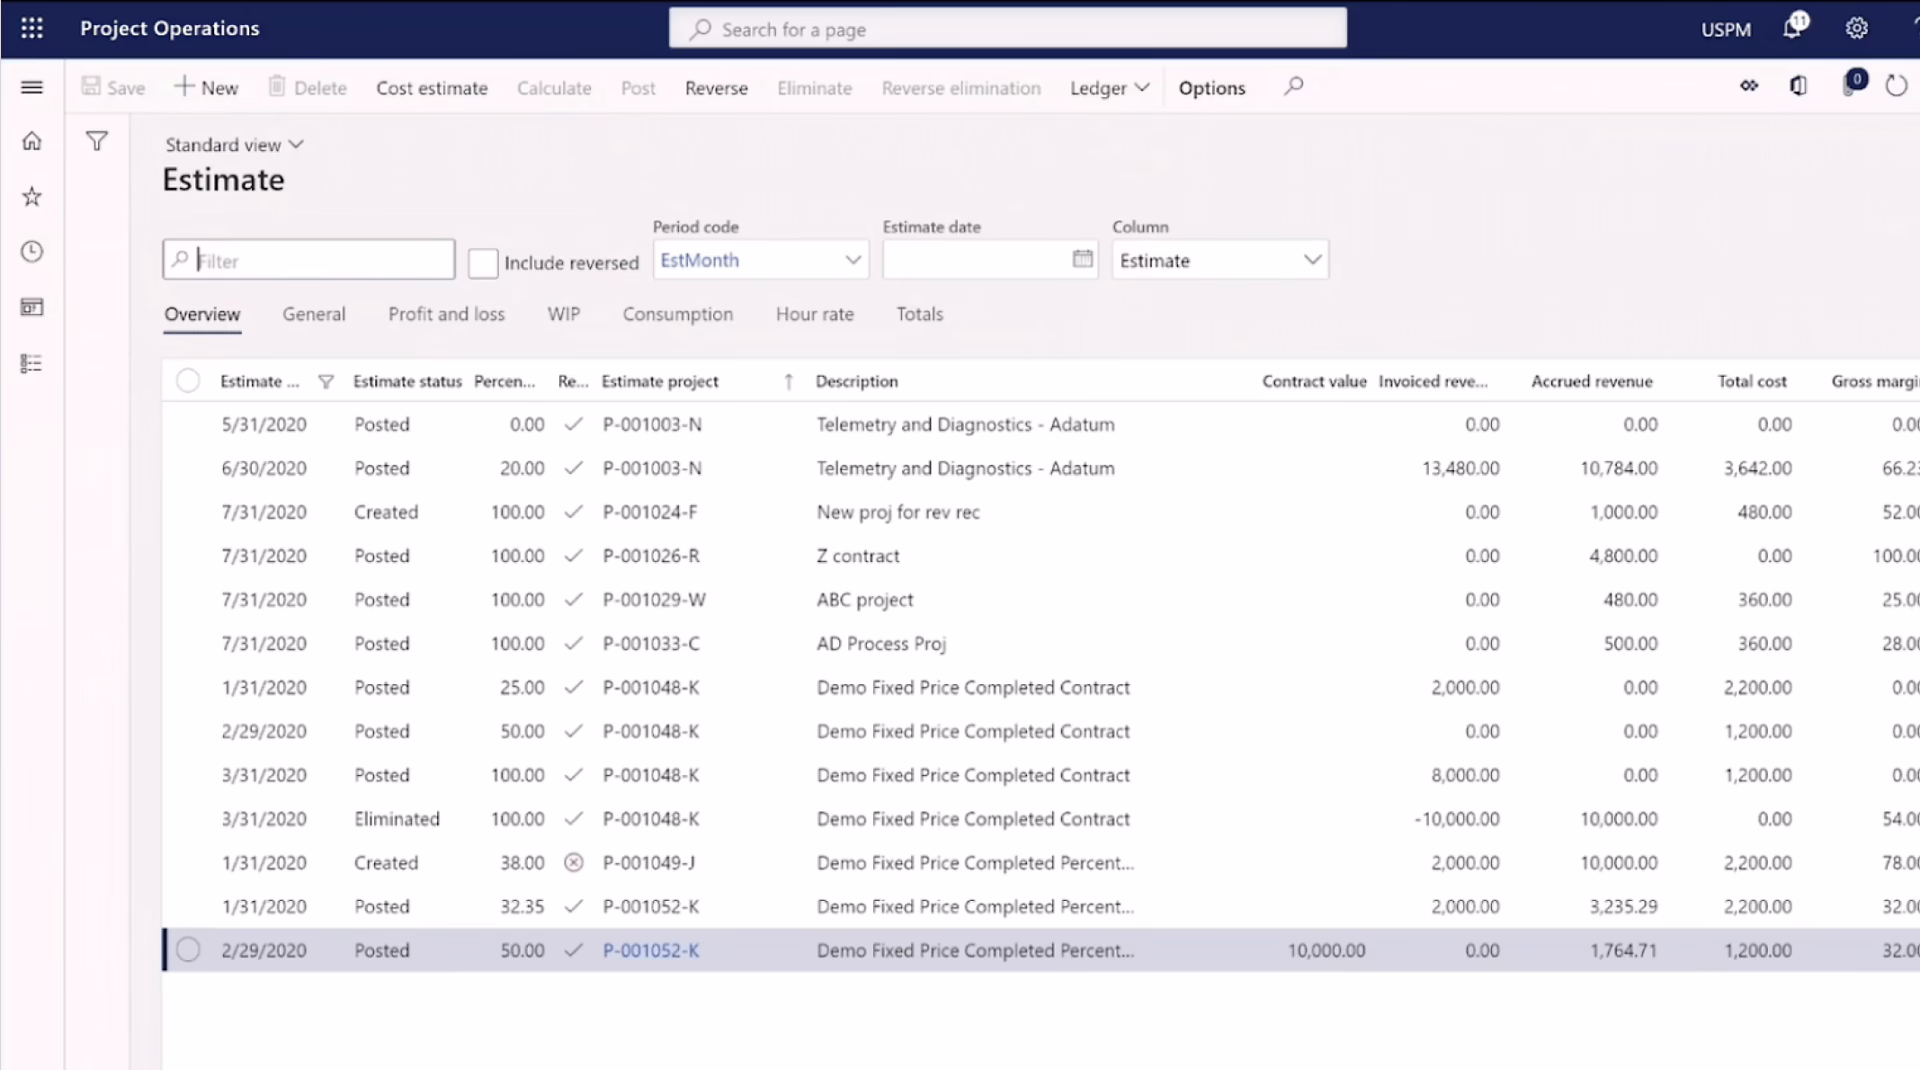Click Delete in the action bar

coord(307,87)
